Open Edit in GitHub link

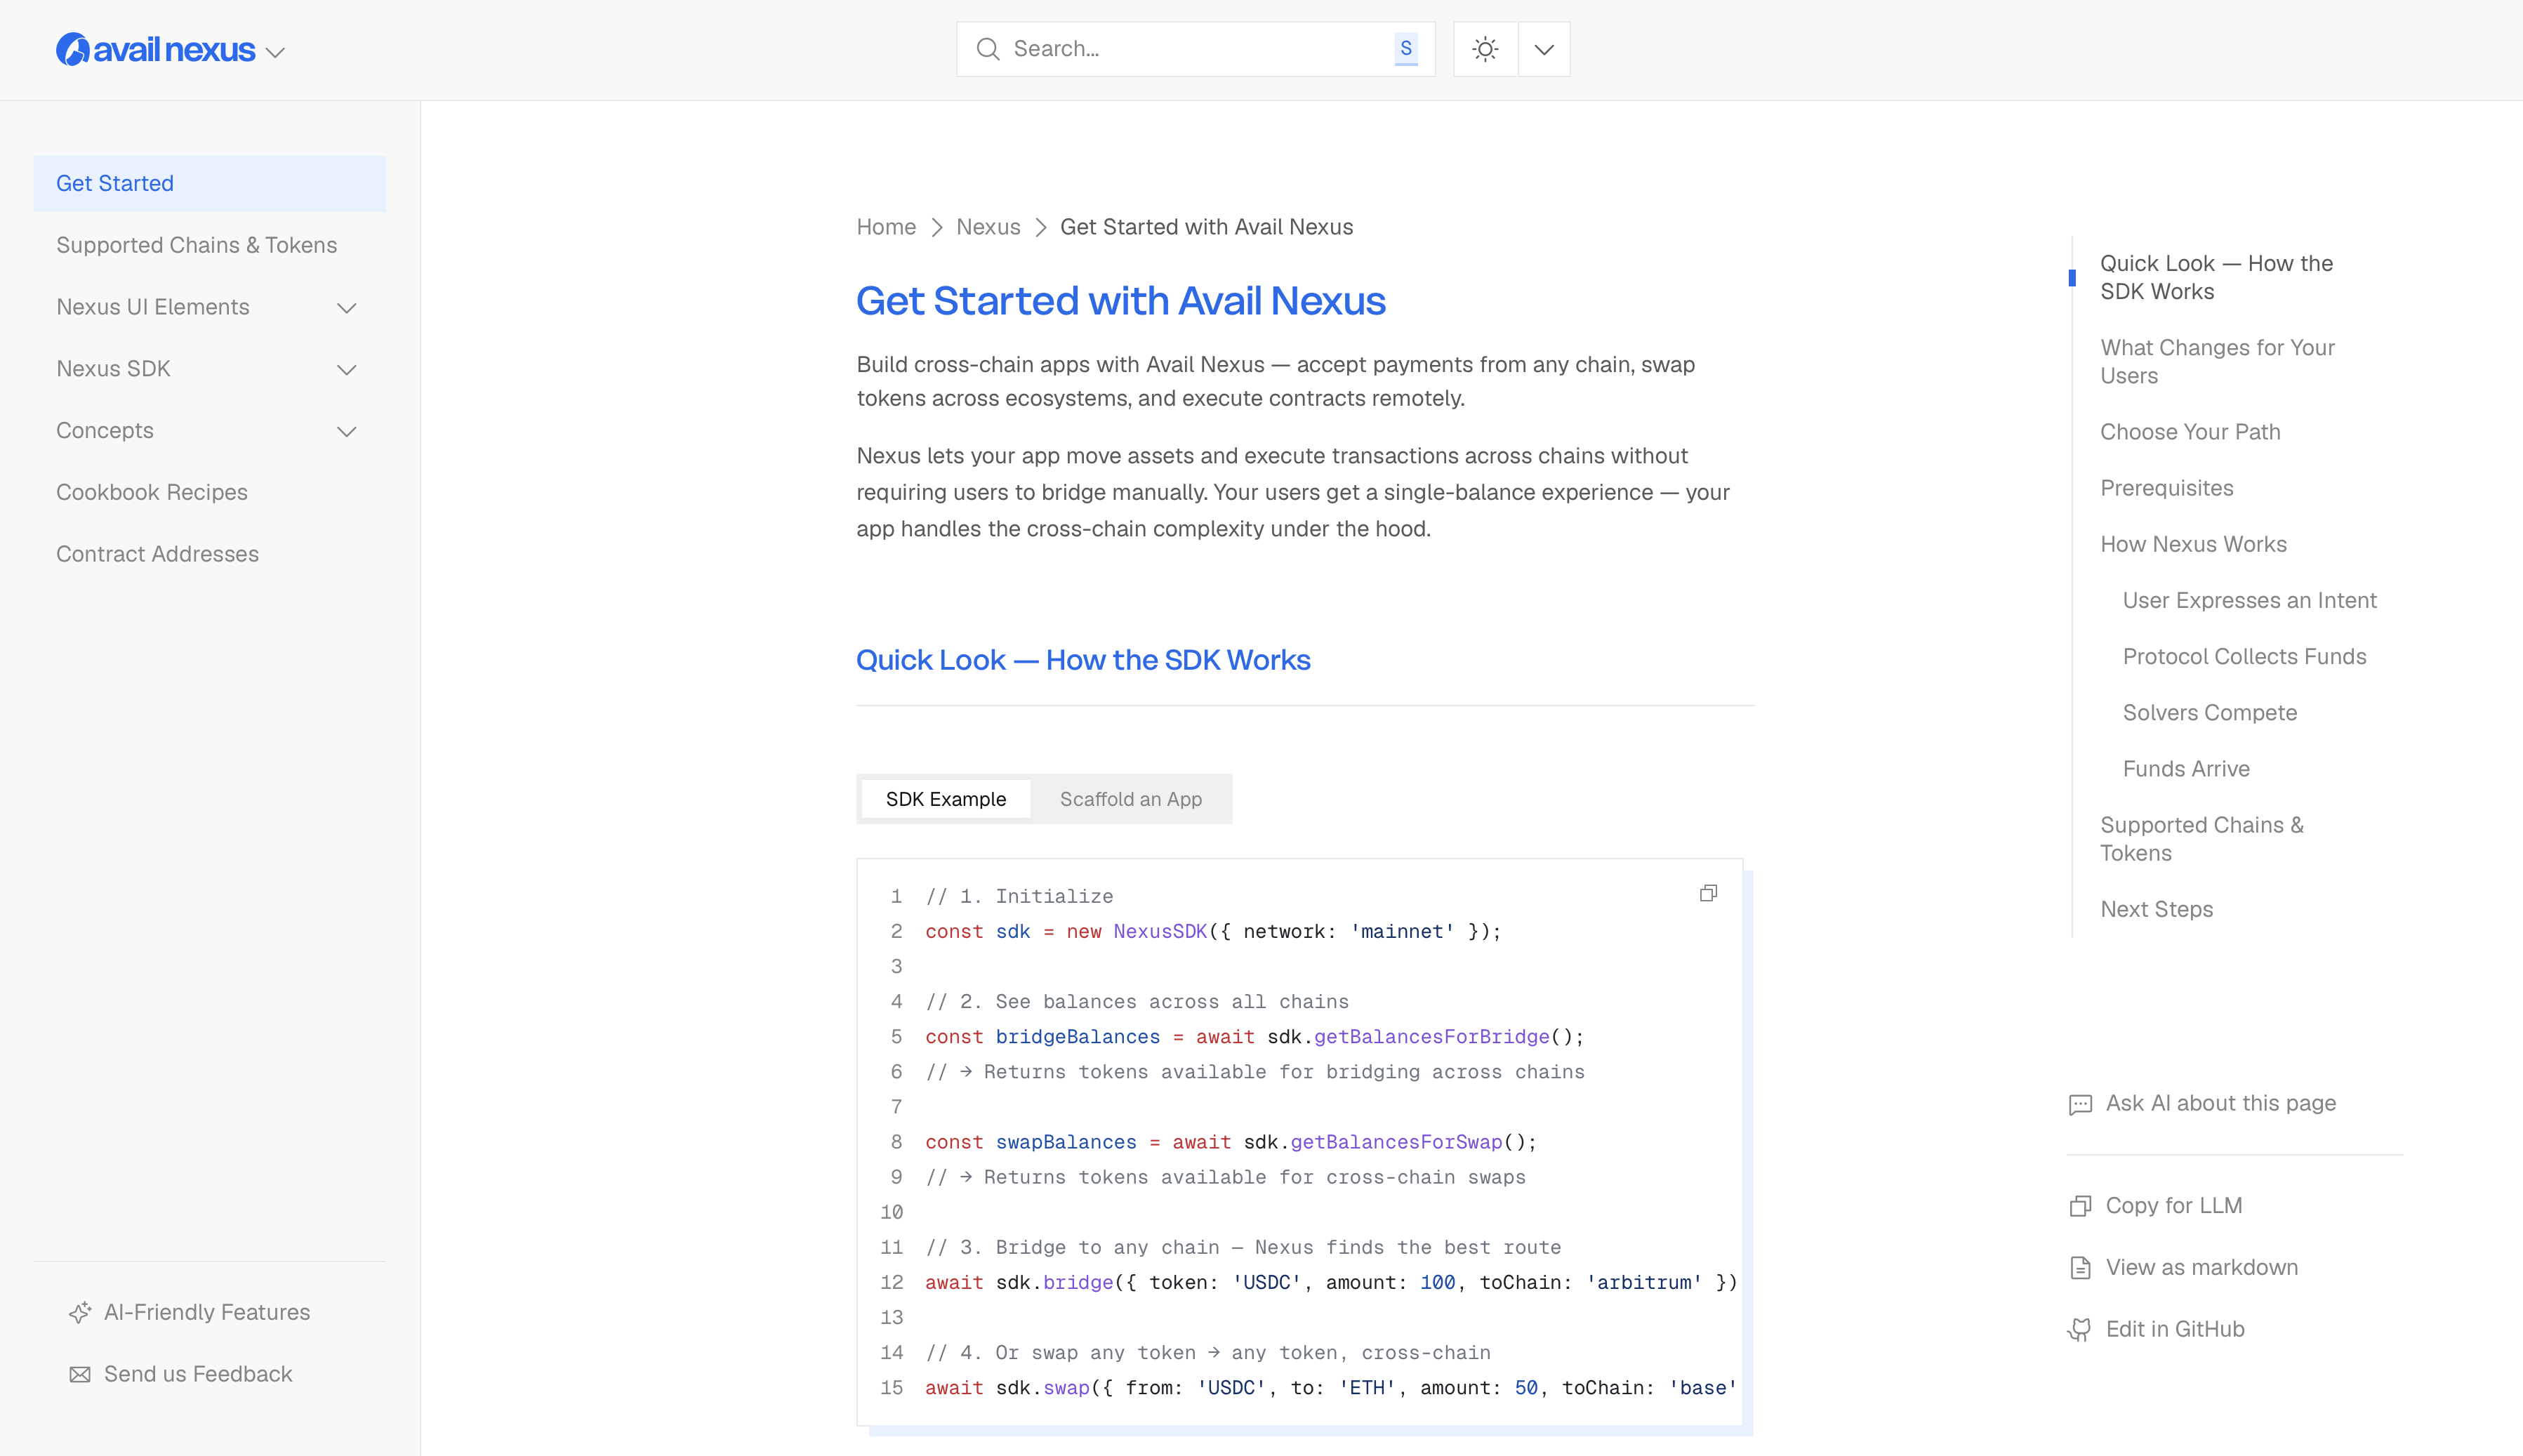click(x=2175, y=1329)
